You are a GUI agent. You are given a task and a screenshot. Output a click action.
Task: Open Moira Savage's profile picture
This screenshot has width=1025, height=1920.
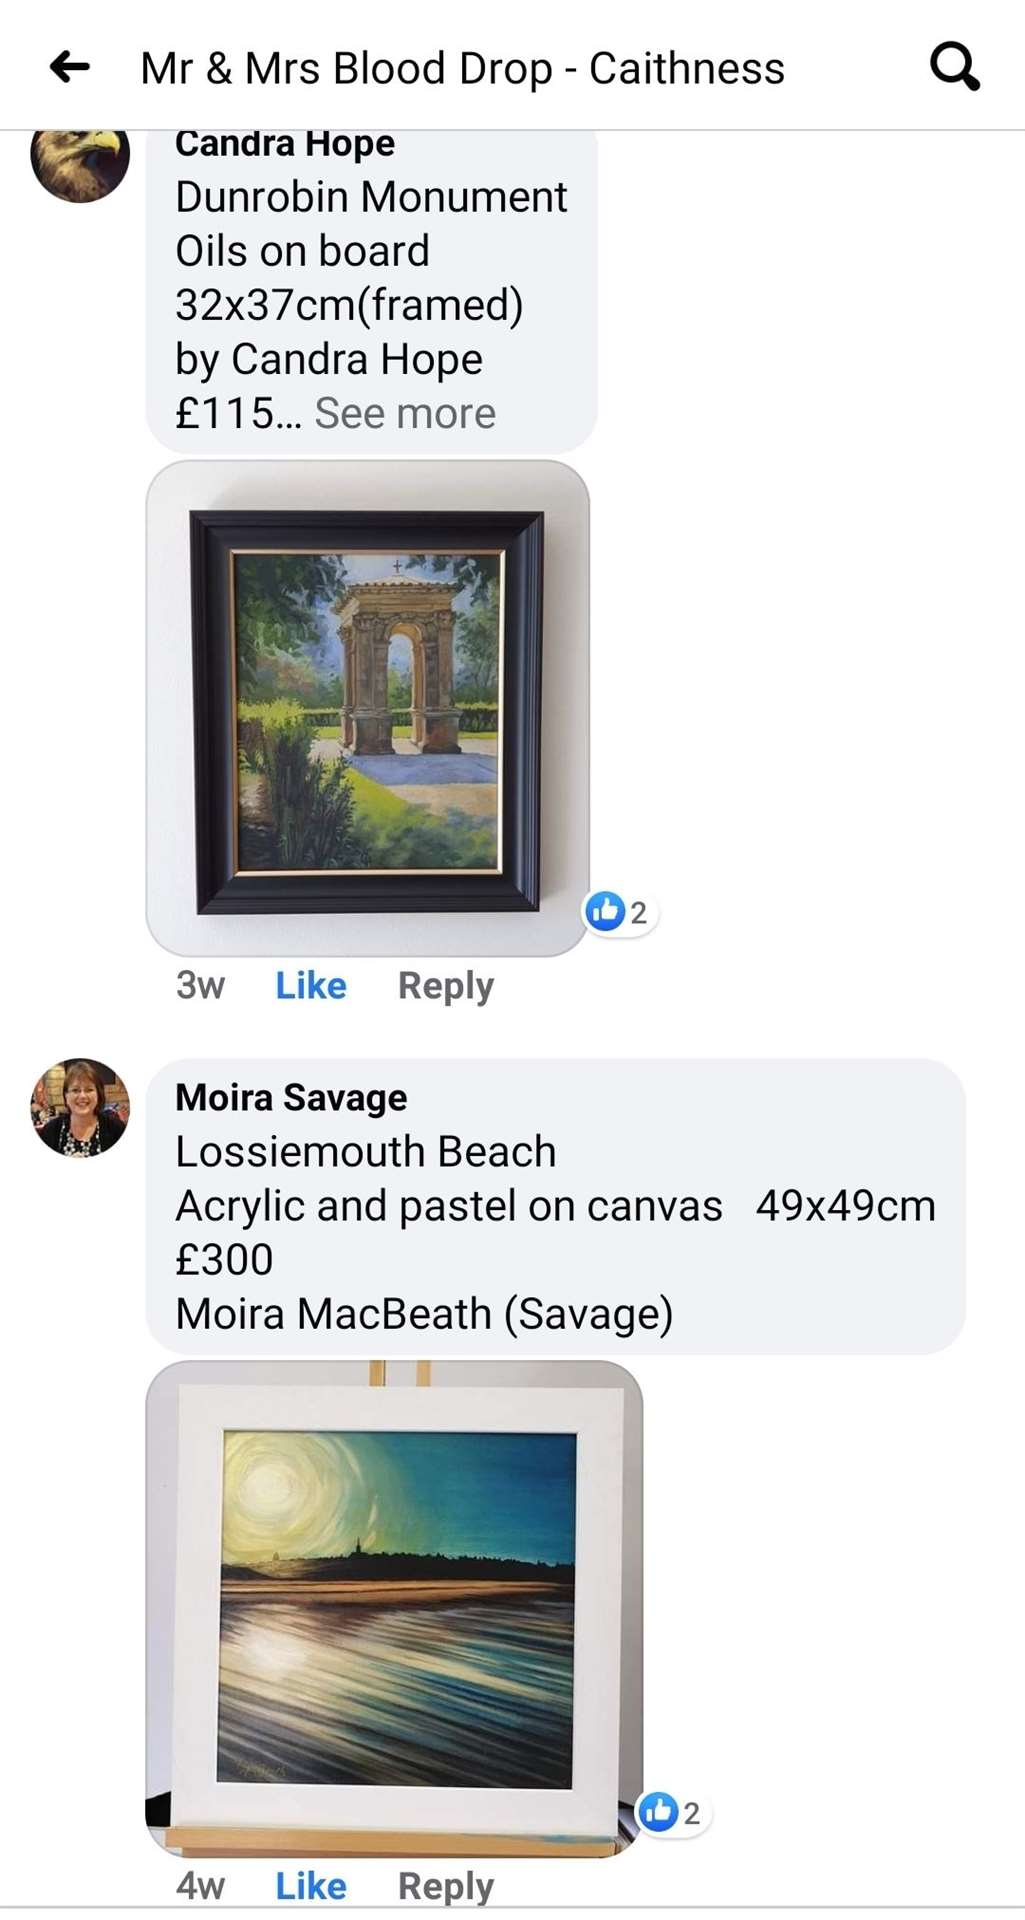[x=80, y=1108]
